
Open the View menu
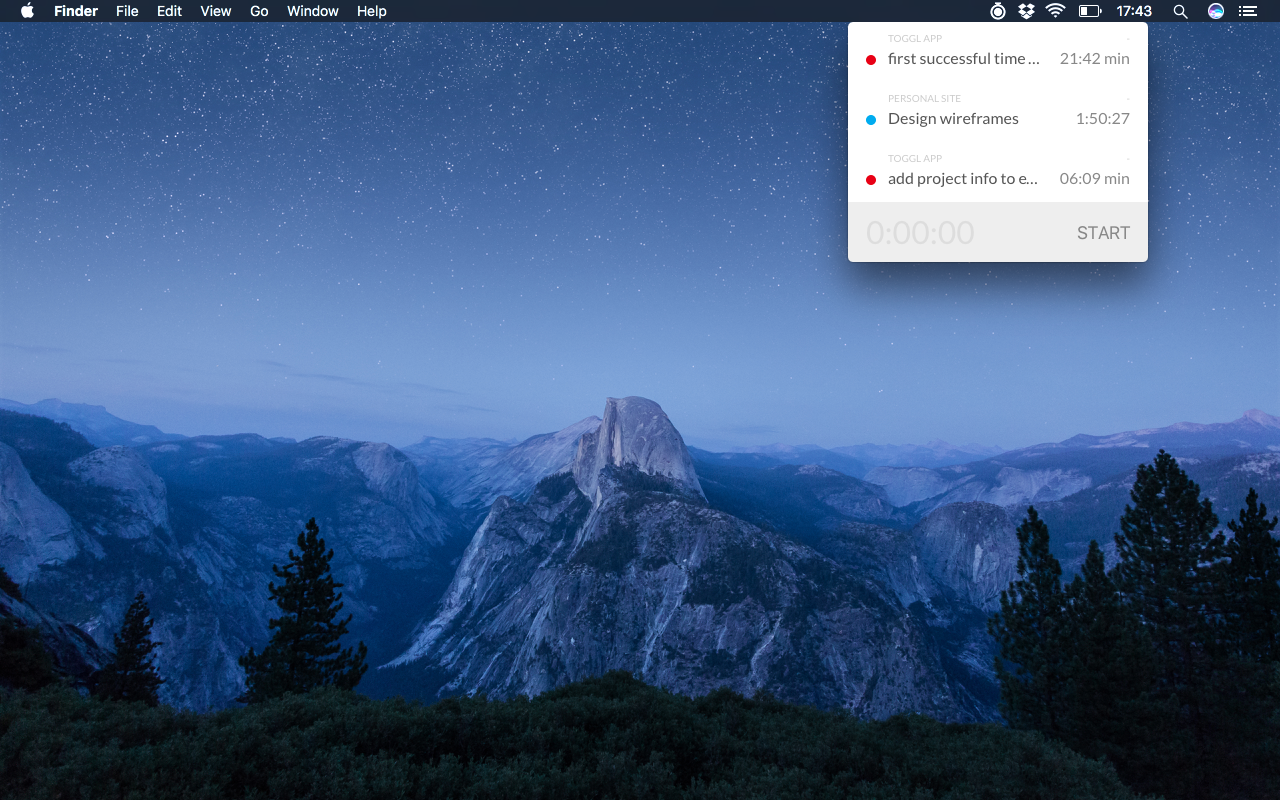tap(215, 11)
